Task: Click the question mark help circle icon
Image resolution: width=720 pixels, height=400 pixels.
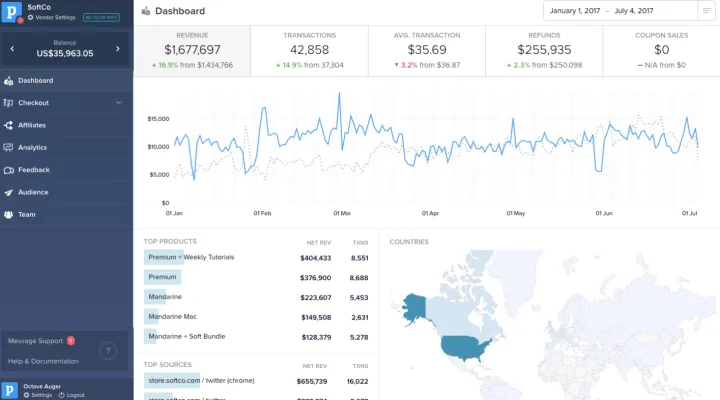Action: tap(108, 351)
